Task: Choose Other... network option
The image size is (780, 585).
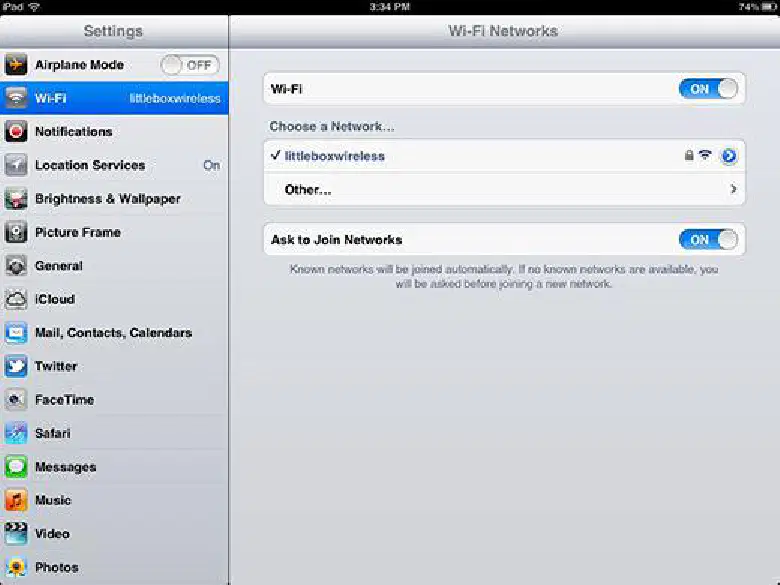Action: coord(504,190)
